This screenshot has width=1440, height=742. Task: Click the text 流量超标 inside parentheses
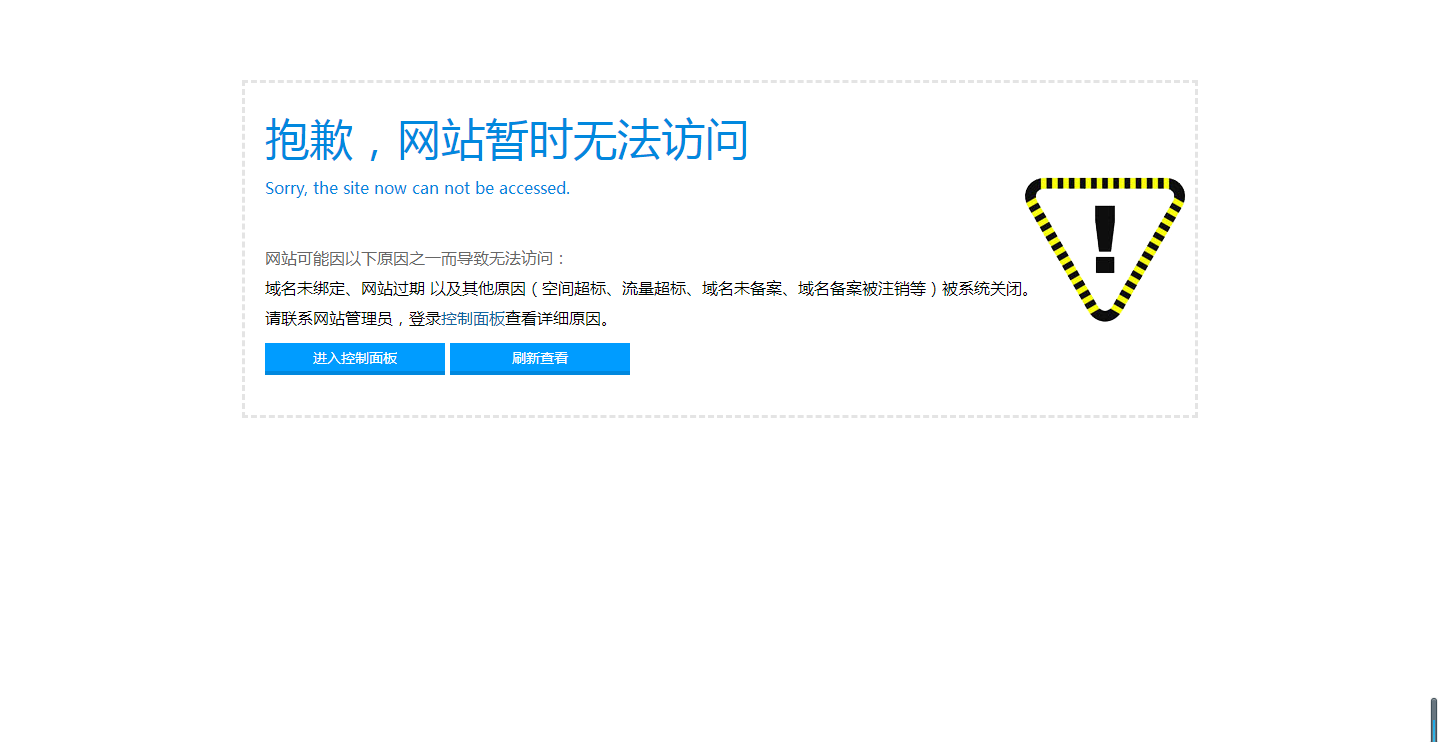pos(654,289)
